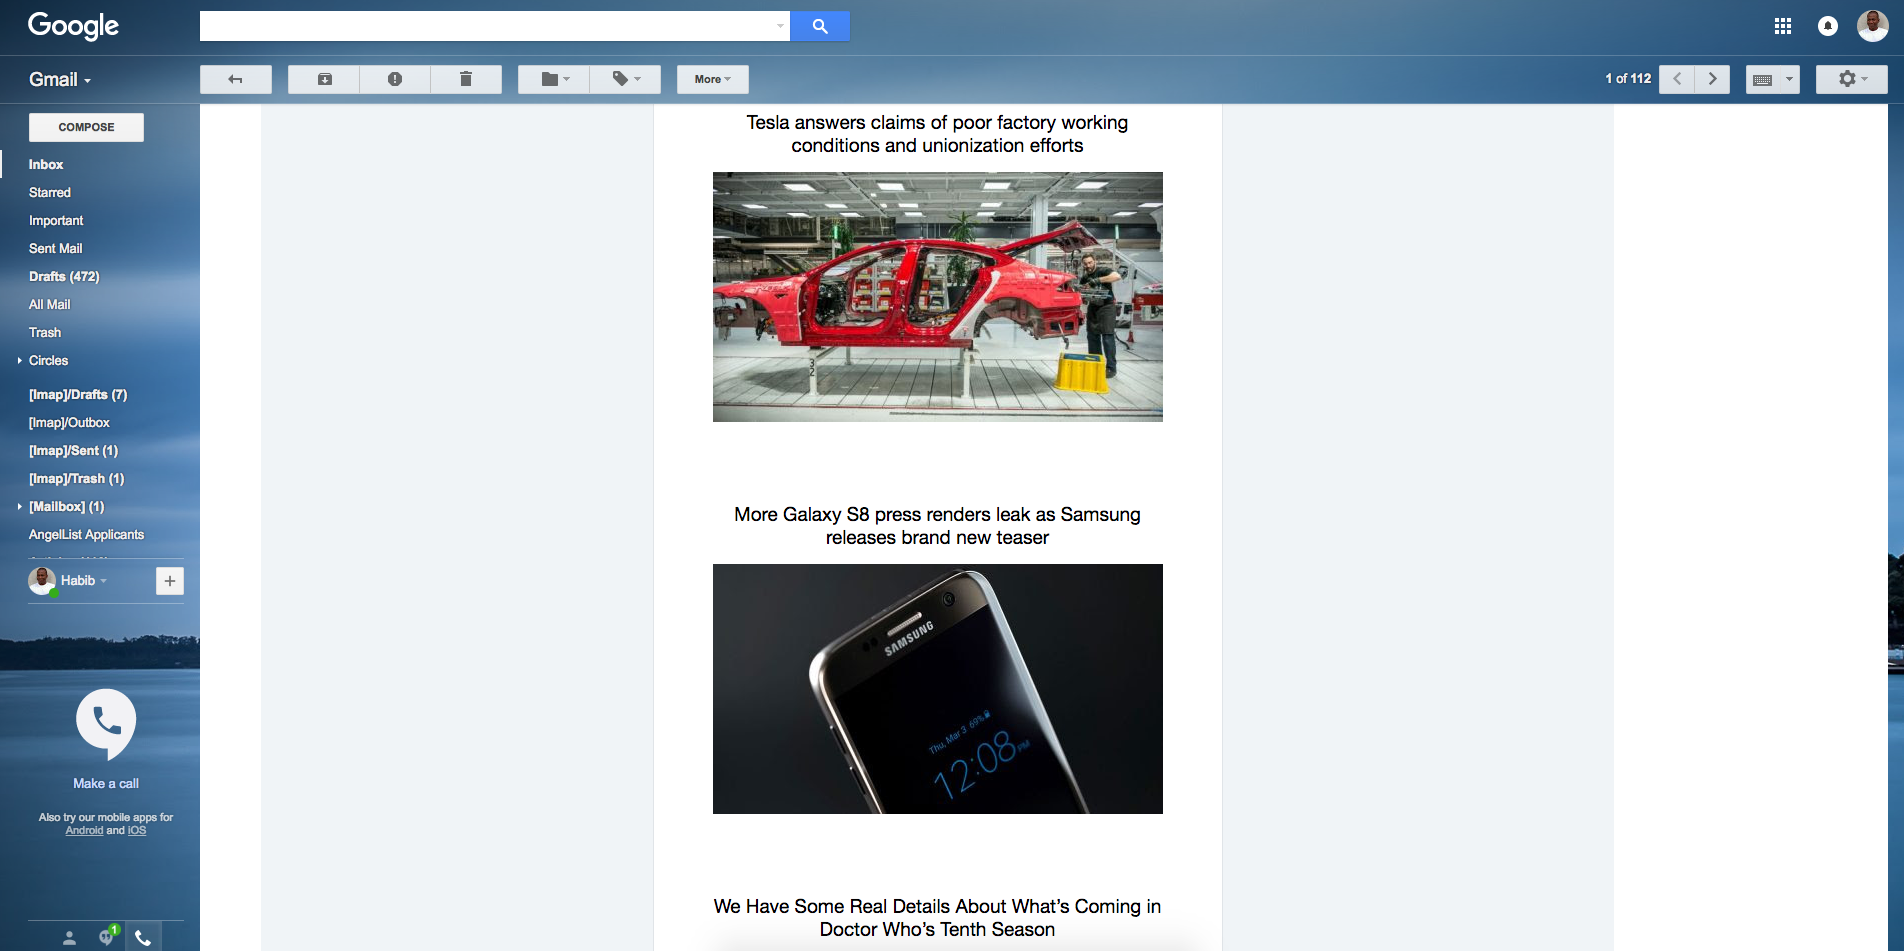Click the blue search button
The height and width of the screenshot is (951, 1904).
pos(820,26)
